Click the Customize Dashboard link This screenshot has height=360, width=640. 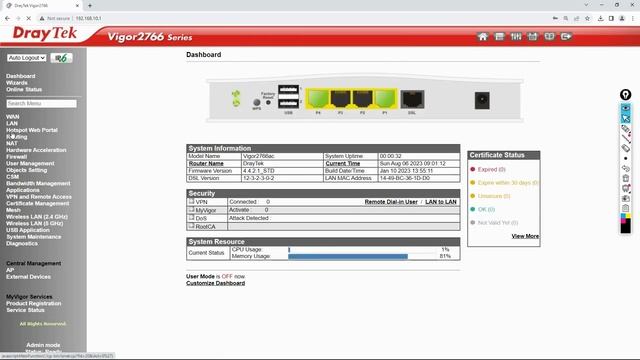216,283
